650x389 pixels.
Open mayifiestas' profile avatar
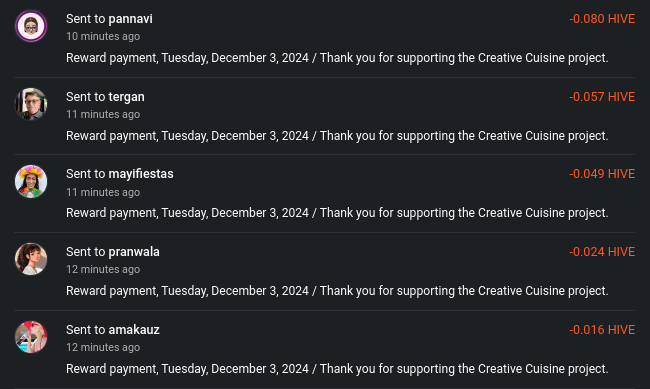(x=31, y=181)
